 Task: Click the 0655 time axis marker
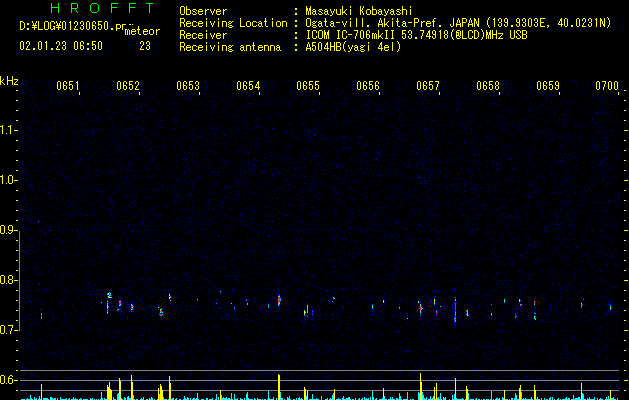[x=308, y=86]
